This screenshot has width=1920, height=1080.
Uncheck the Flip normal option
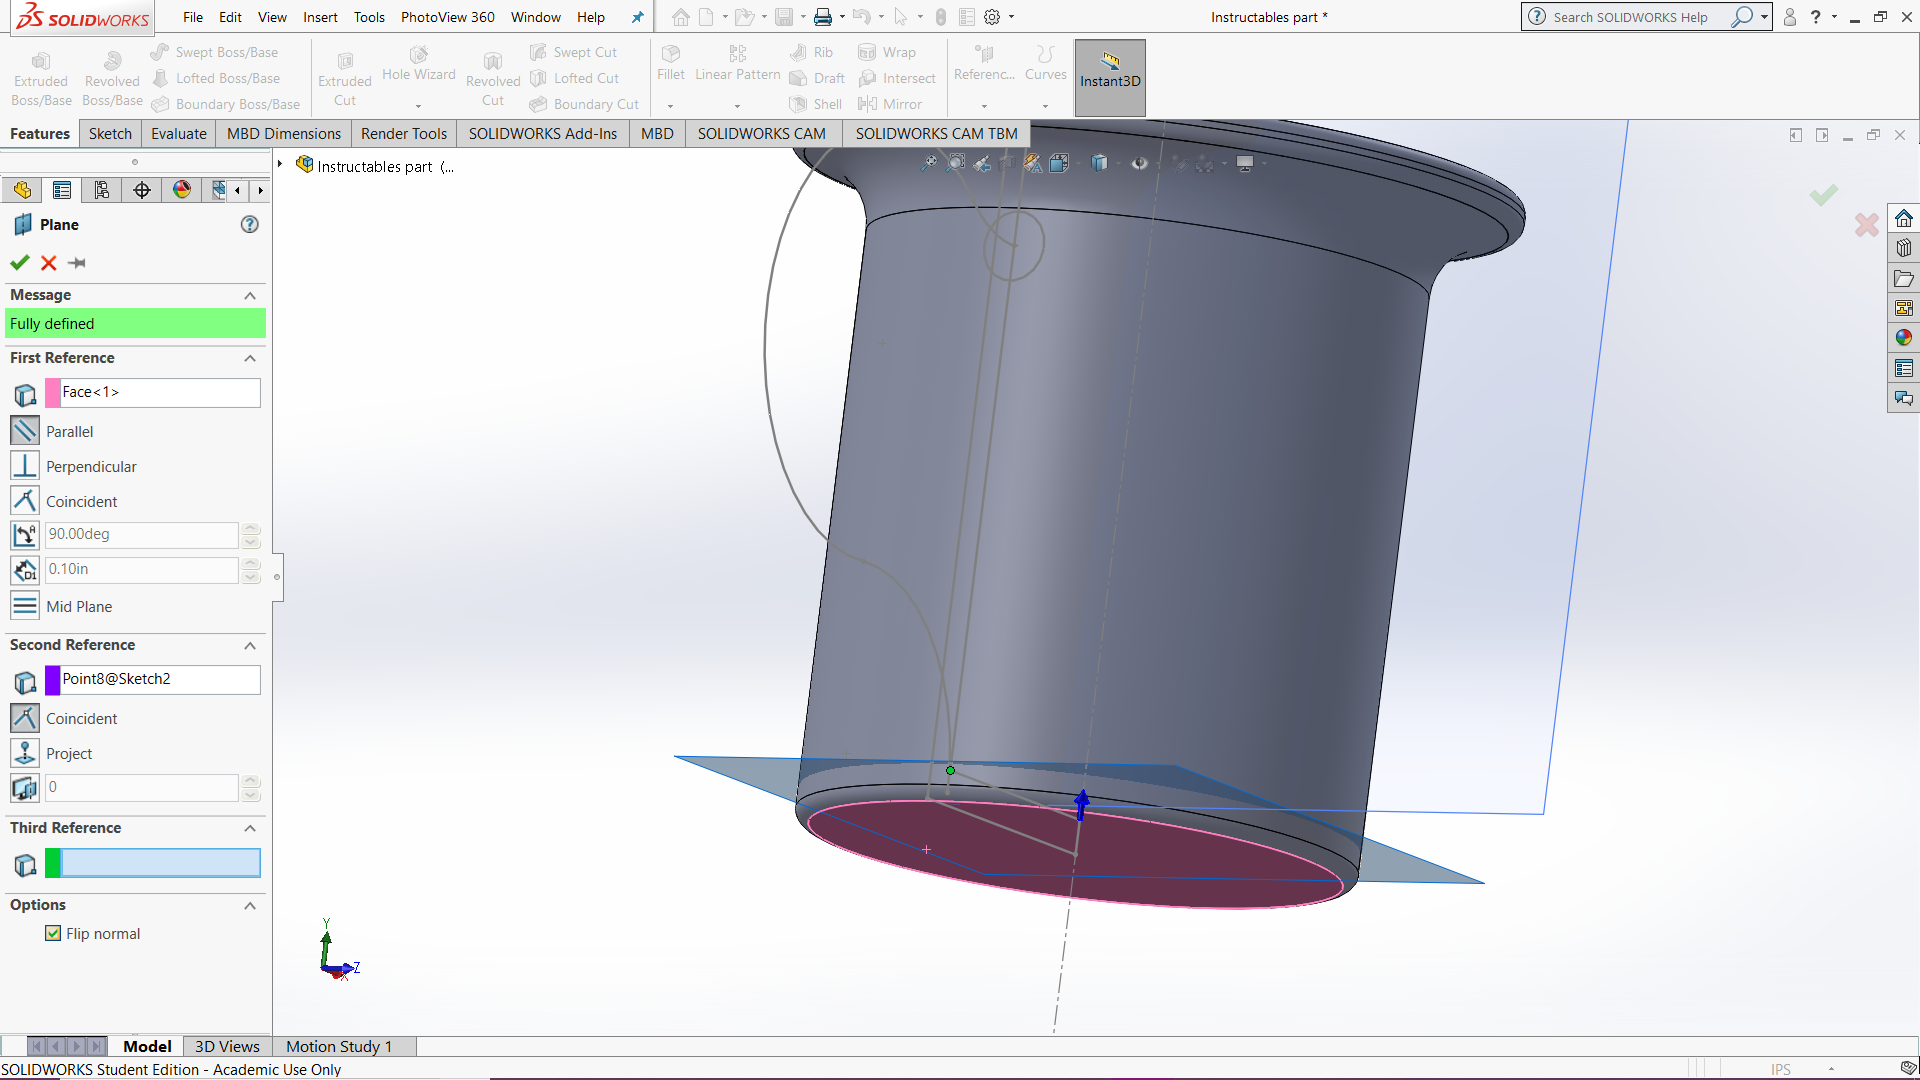(53, 933)
